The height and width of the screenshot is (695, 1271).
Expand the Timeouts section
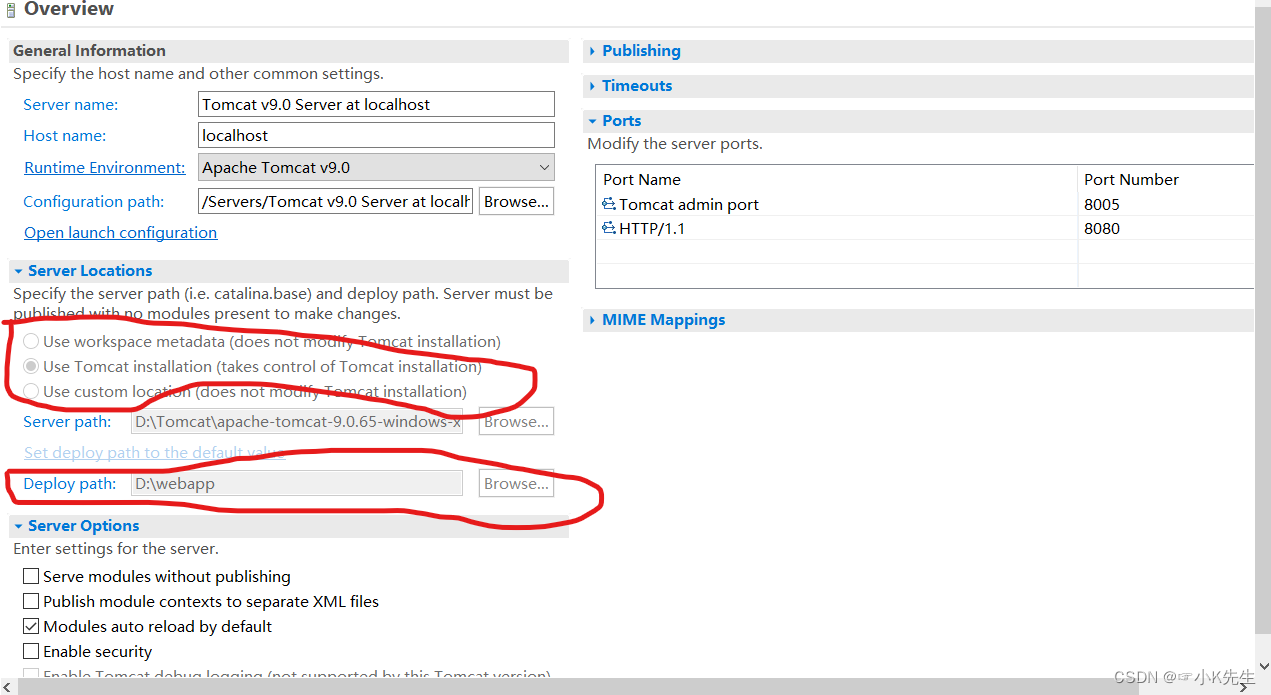pyautogui.click(x=593, y=86)
